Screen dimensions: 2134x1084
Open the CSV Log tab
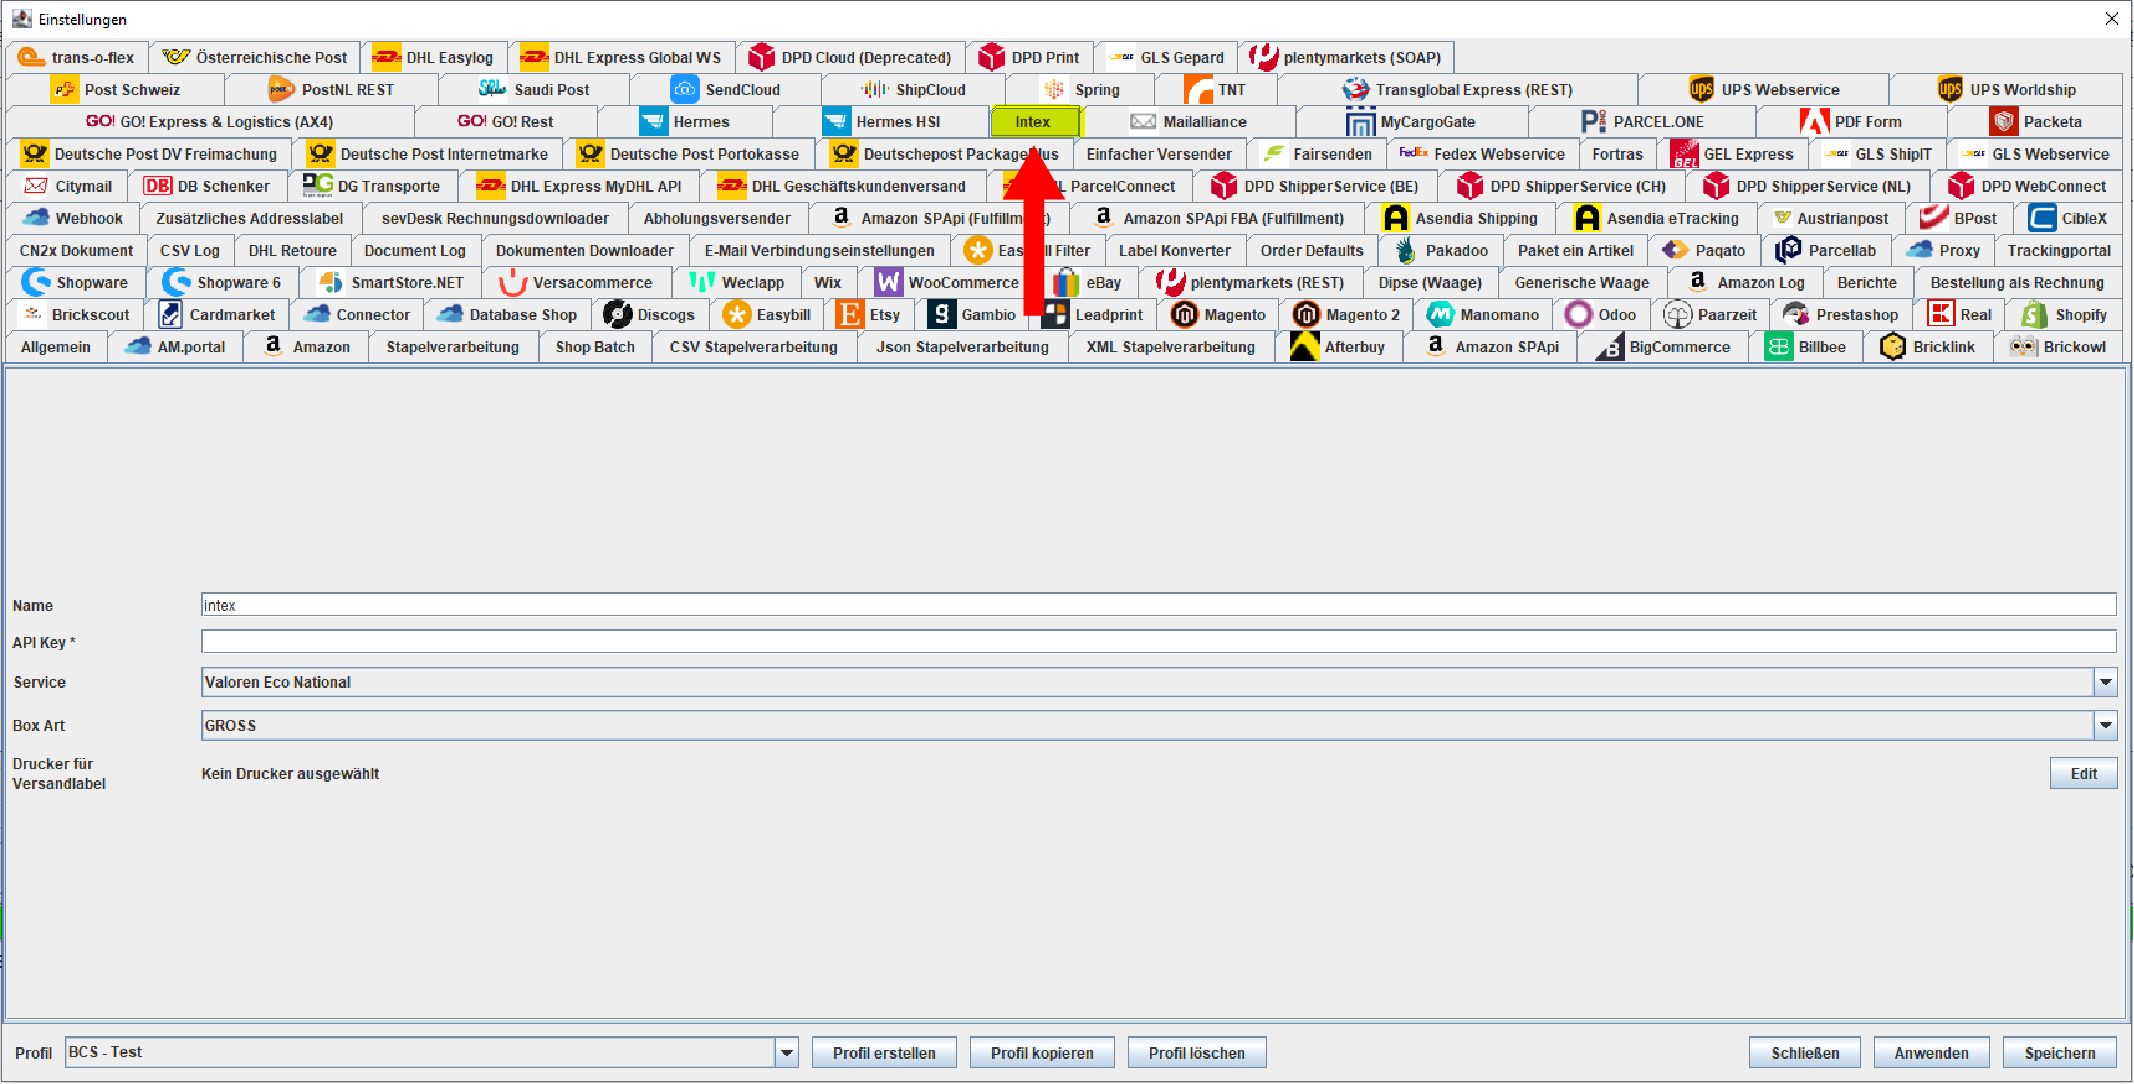(x=190, y=250)
